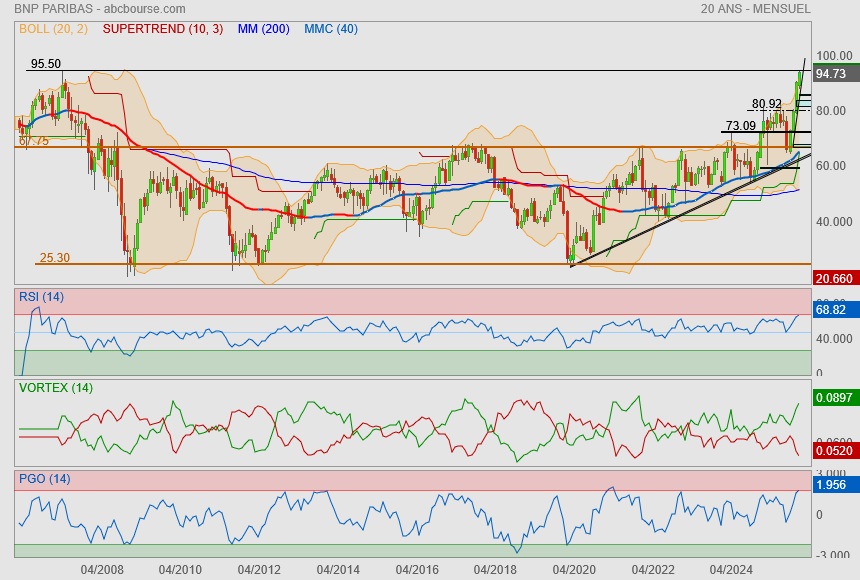Click the 25.30 support level label
The height and width of the screenshot is (580, 860).
54,258
